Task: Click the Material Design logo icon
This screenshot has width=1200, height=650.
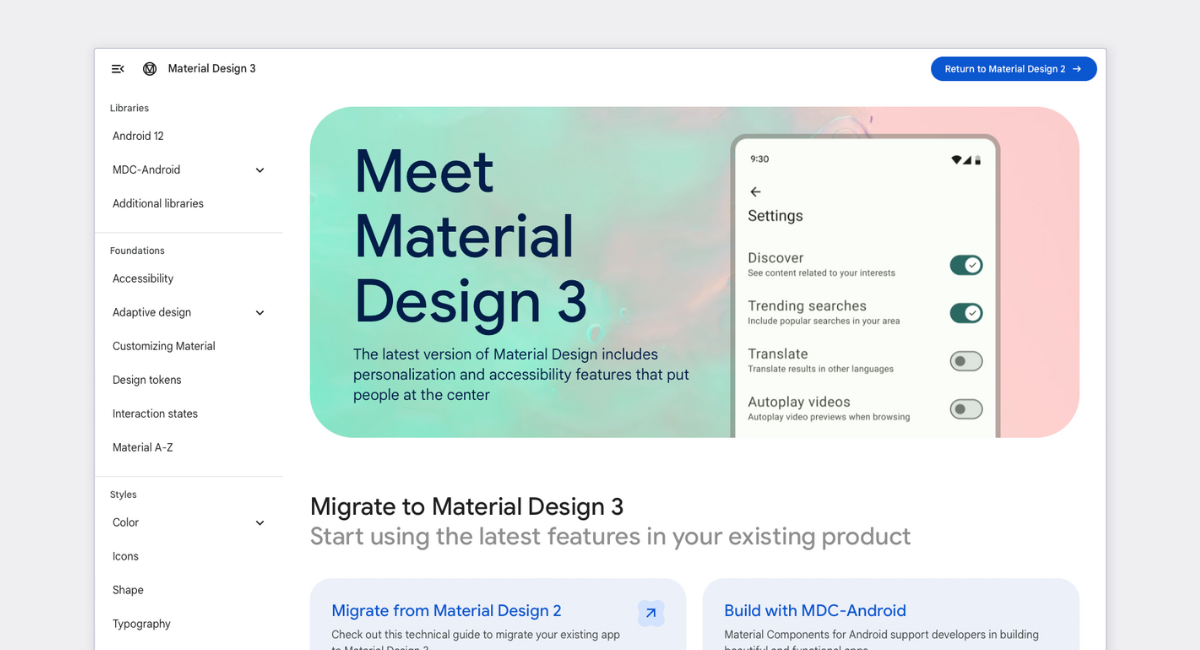Action: pyautogui.click(x=150, y=69)
